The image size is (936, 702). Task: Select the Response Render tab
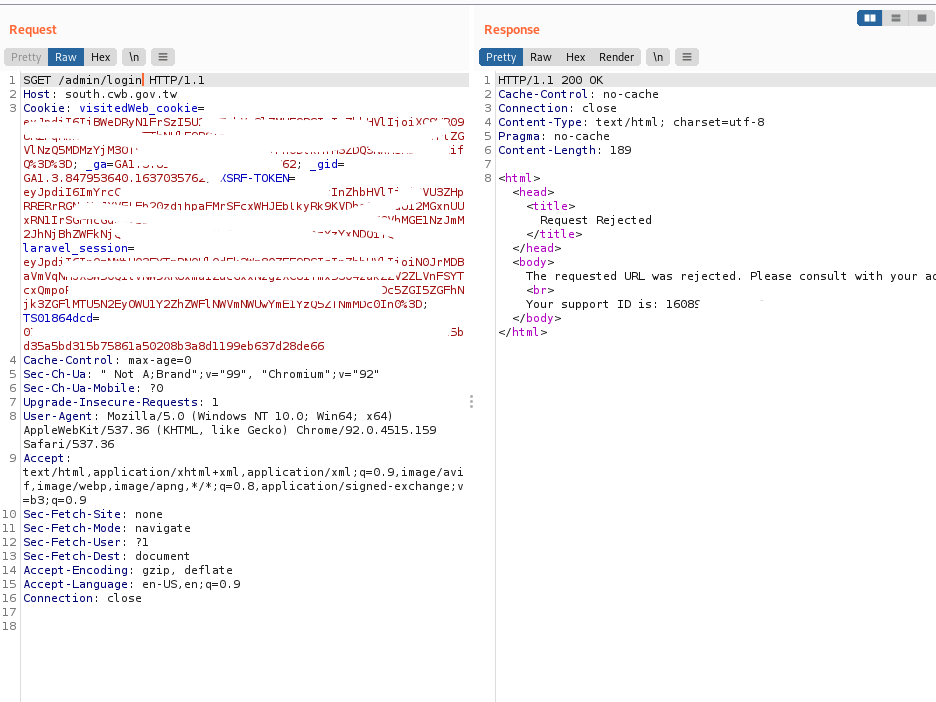click(617, 57)
